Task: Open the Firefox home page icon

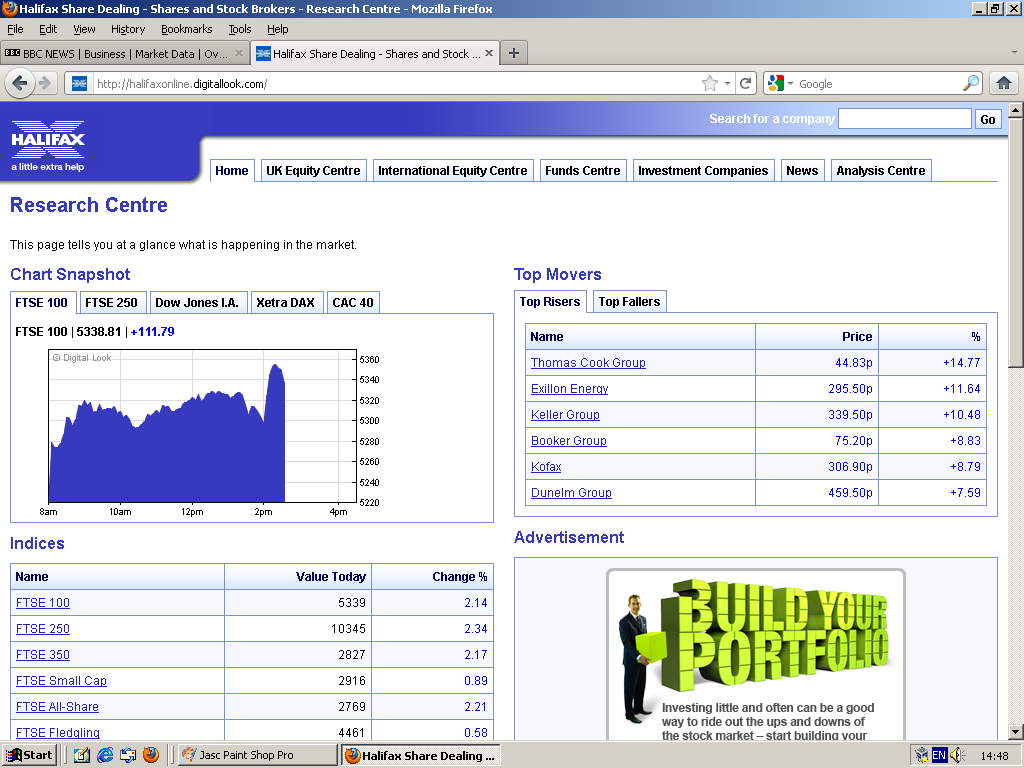Action: coord(1004,84)
